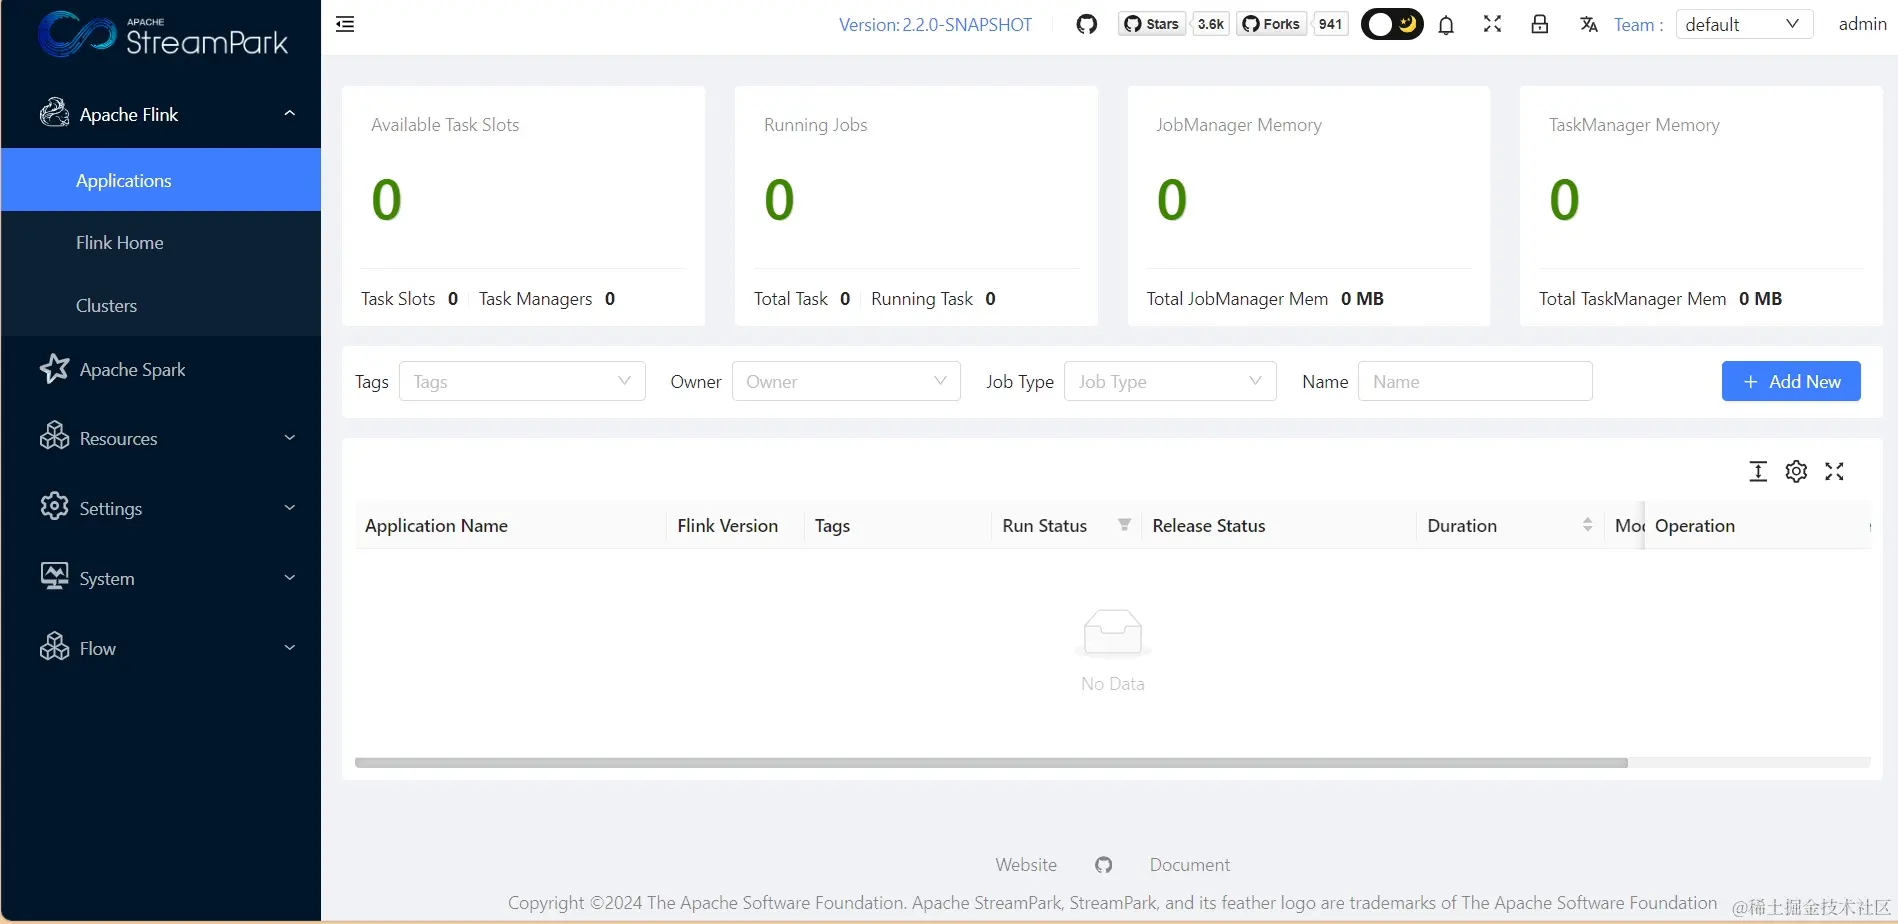The image size is (1898, 924).
Task: Click the Apache Flink squirrel icon
Action: pos(54,113)
